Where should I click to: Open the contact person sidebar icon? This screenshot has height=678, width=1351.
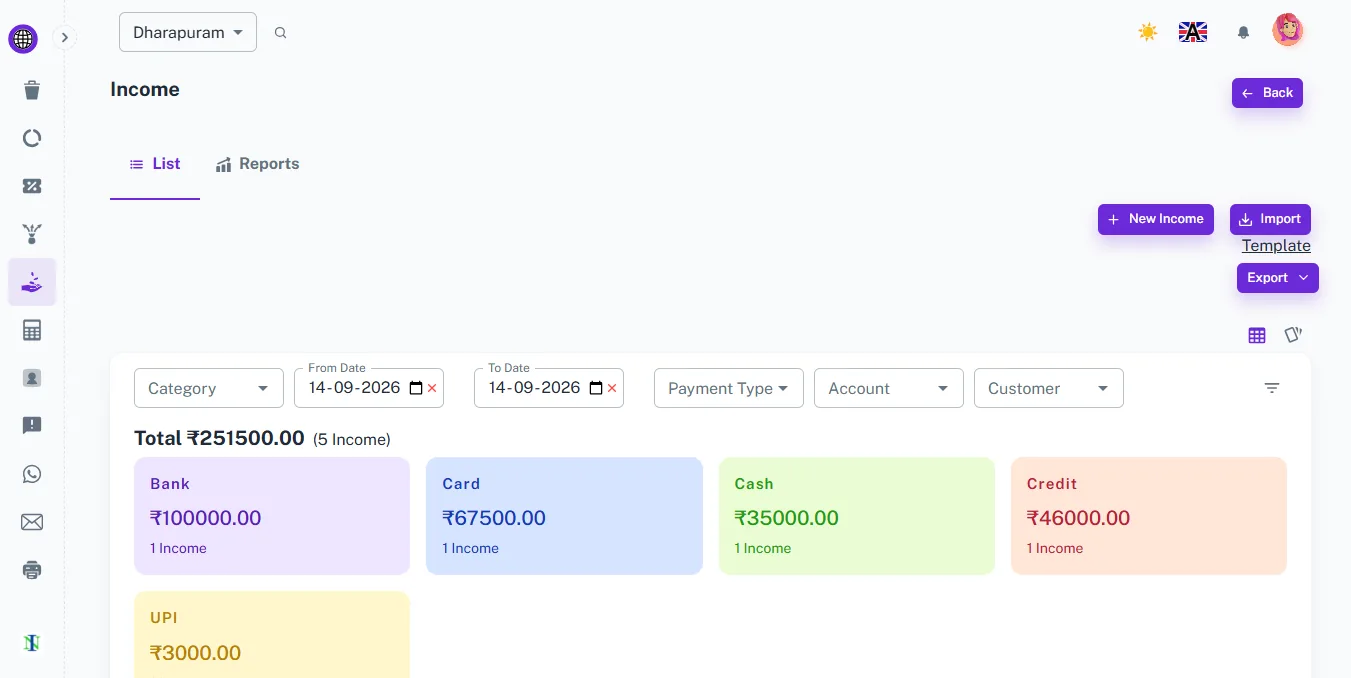click(32, 378)
